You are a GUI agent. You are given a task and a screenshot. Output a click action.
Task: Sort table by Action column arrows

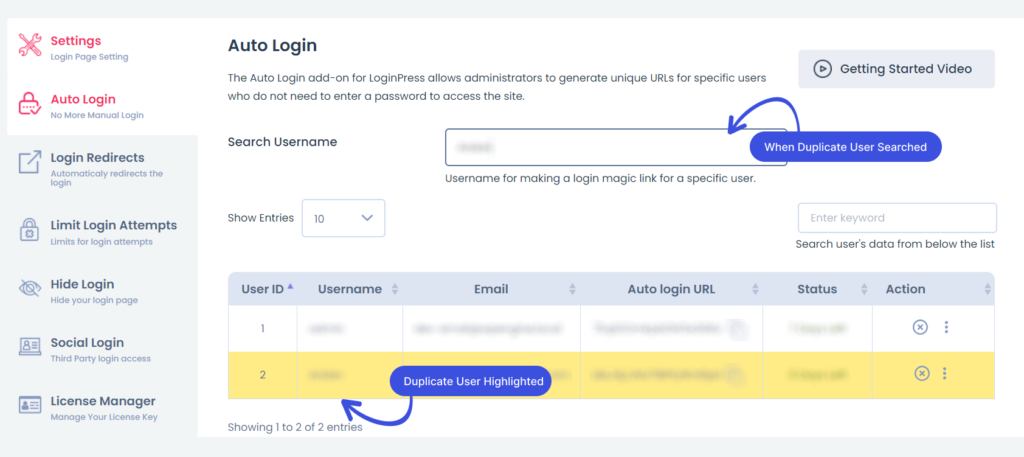tap(987, 289)
